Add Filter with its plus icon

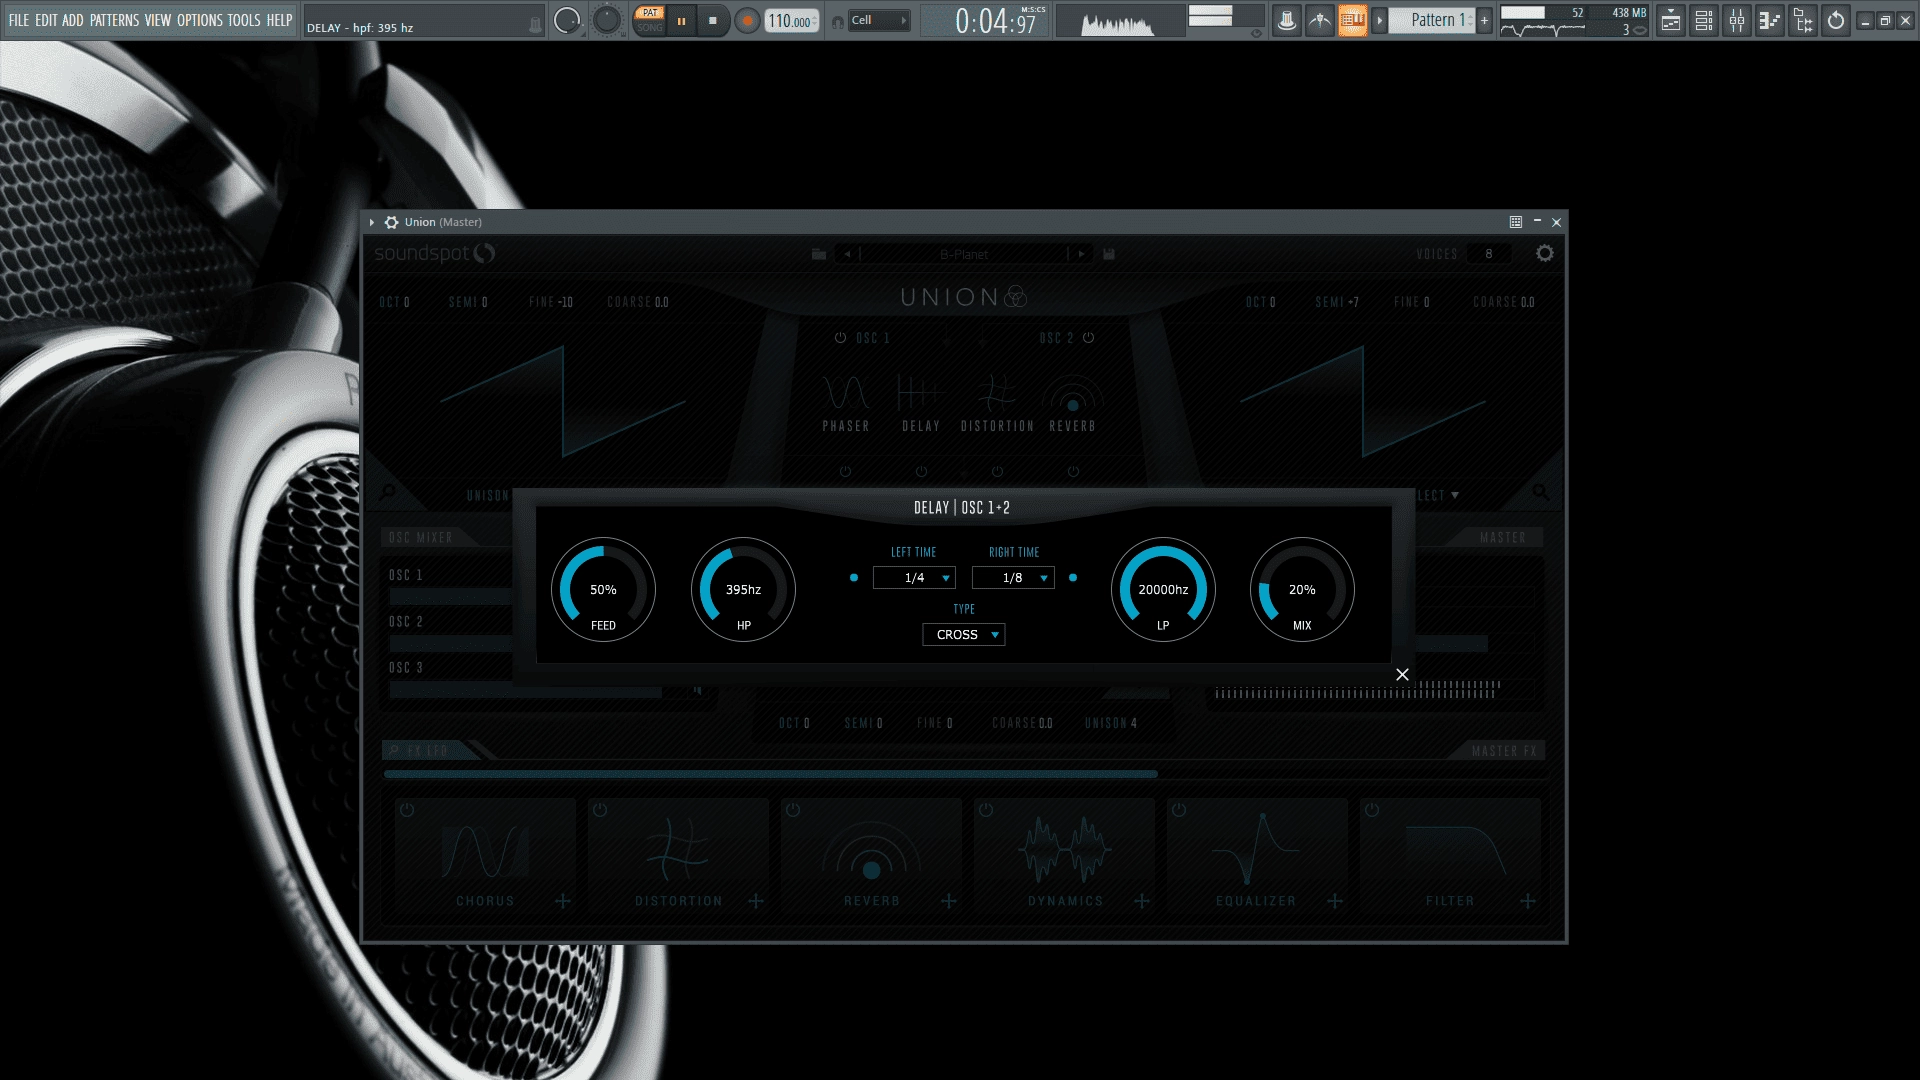(1528, 901)
